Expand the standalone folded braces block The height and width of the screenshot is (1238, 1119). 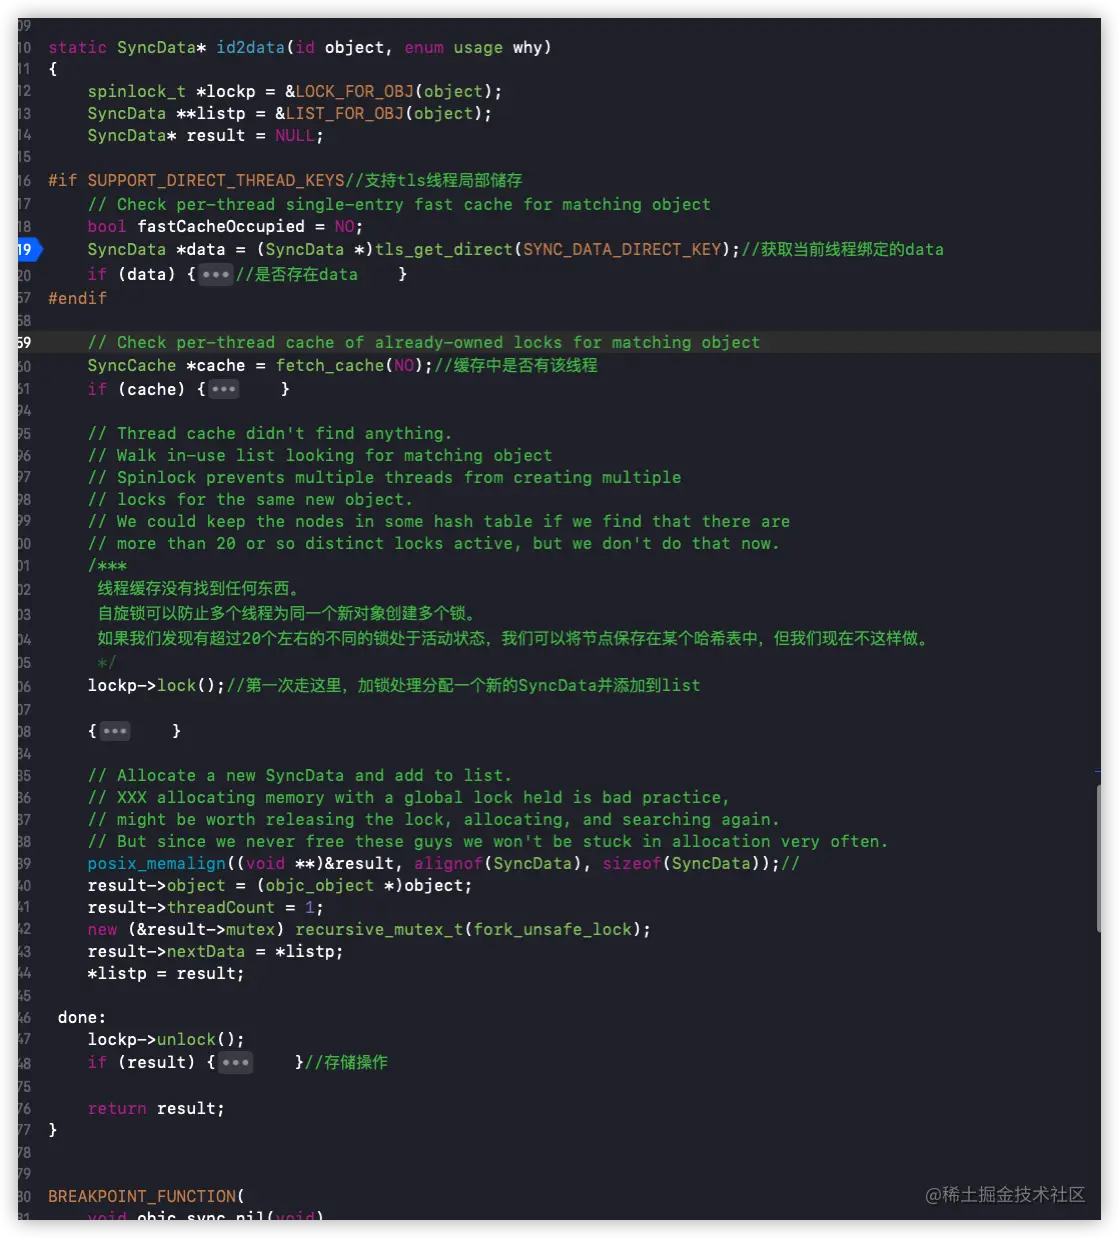[115, 731]
